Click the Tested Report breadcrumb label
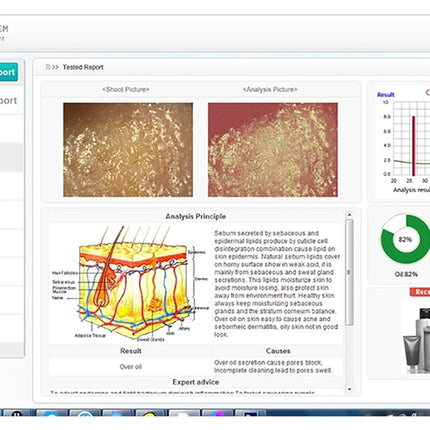 (x=83, y=67)
